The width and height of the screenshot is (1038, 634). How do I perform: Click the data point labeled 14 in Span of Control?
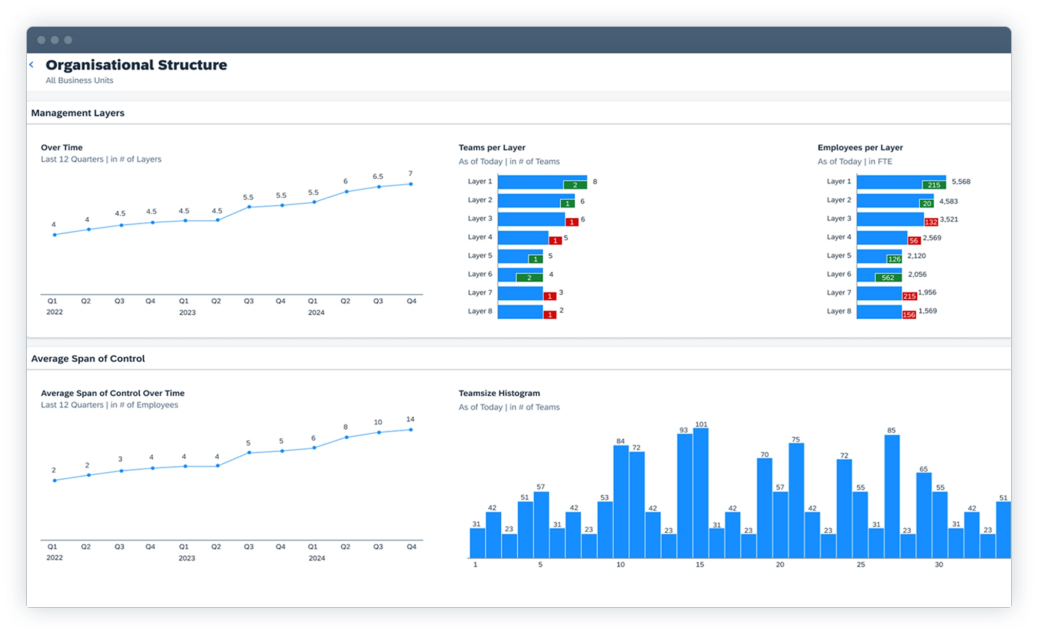[411, 430]
